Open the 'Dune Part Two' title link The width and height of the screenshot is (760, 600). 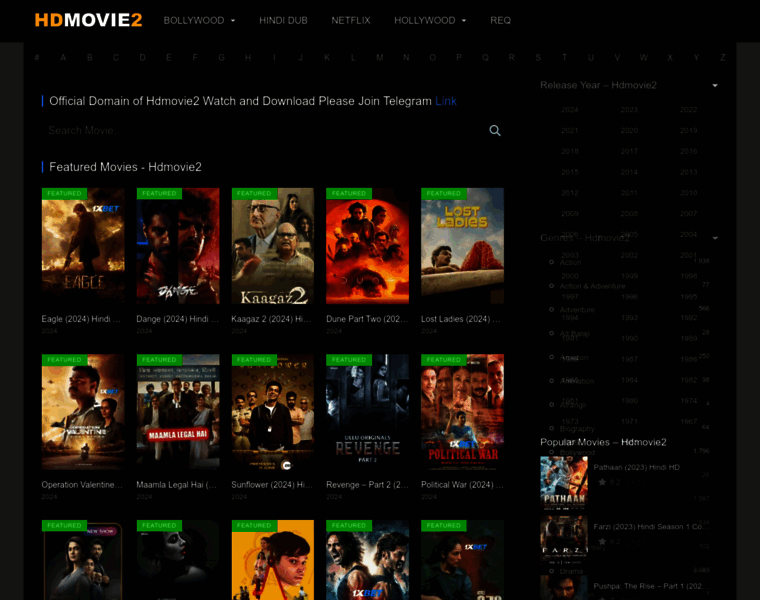click(367, 319)
